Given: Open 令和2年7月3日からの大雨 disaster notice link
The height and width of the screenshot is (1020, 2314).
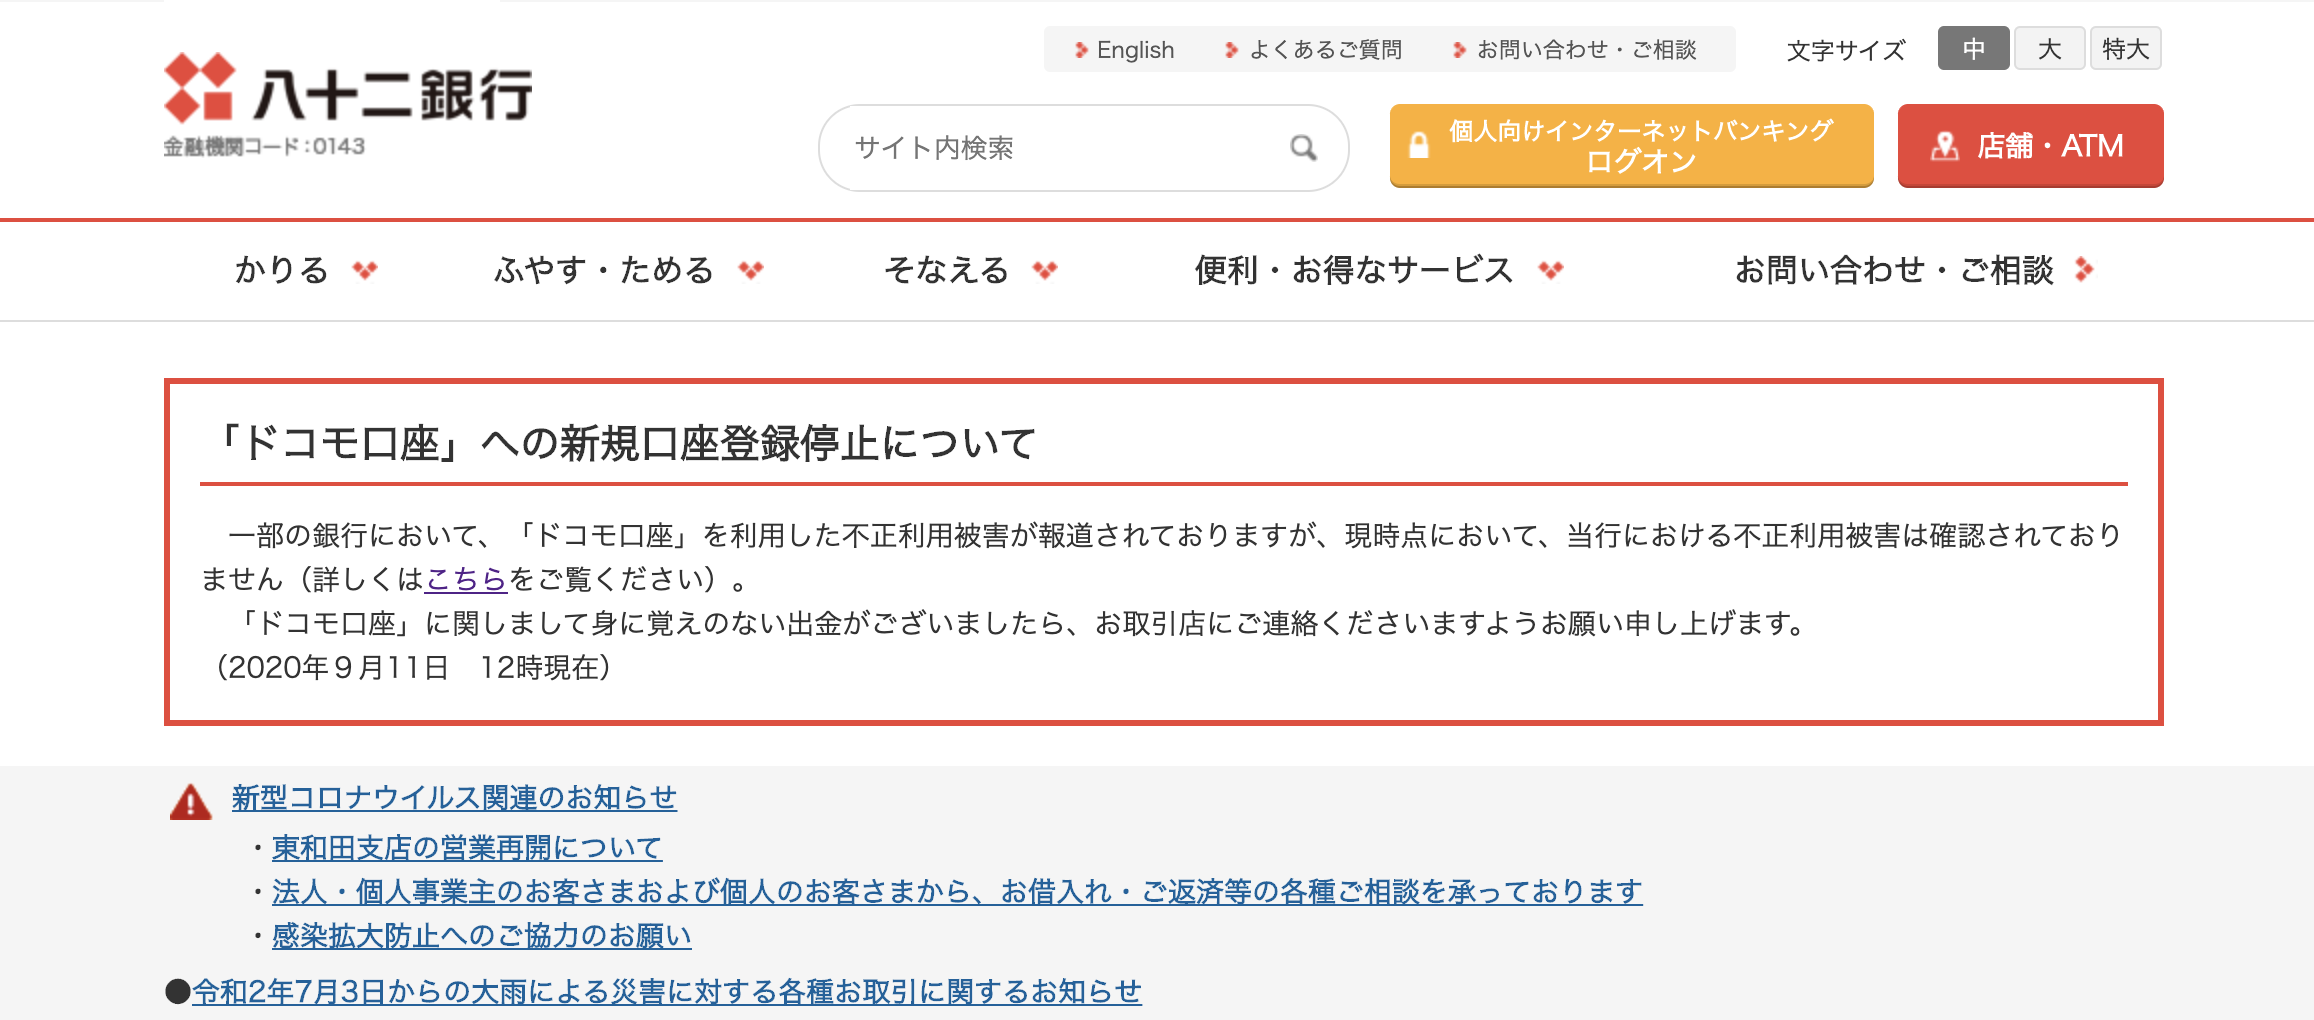Looking at the screenshot, I should [667, 992].
